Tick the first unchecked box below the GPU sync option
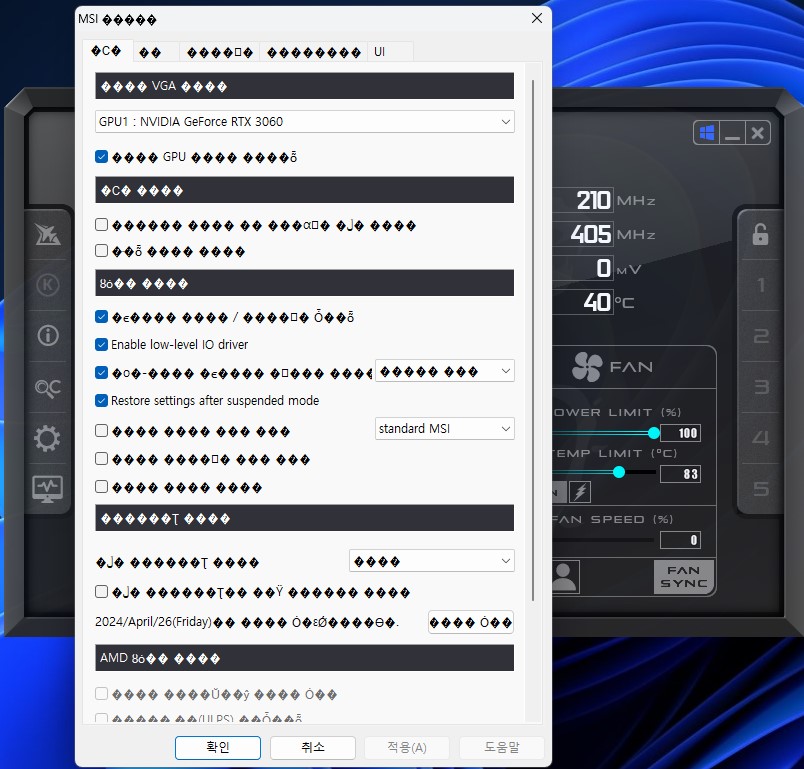Viewport: 804px width, 769px height. [102, 224]
